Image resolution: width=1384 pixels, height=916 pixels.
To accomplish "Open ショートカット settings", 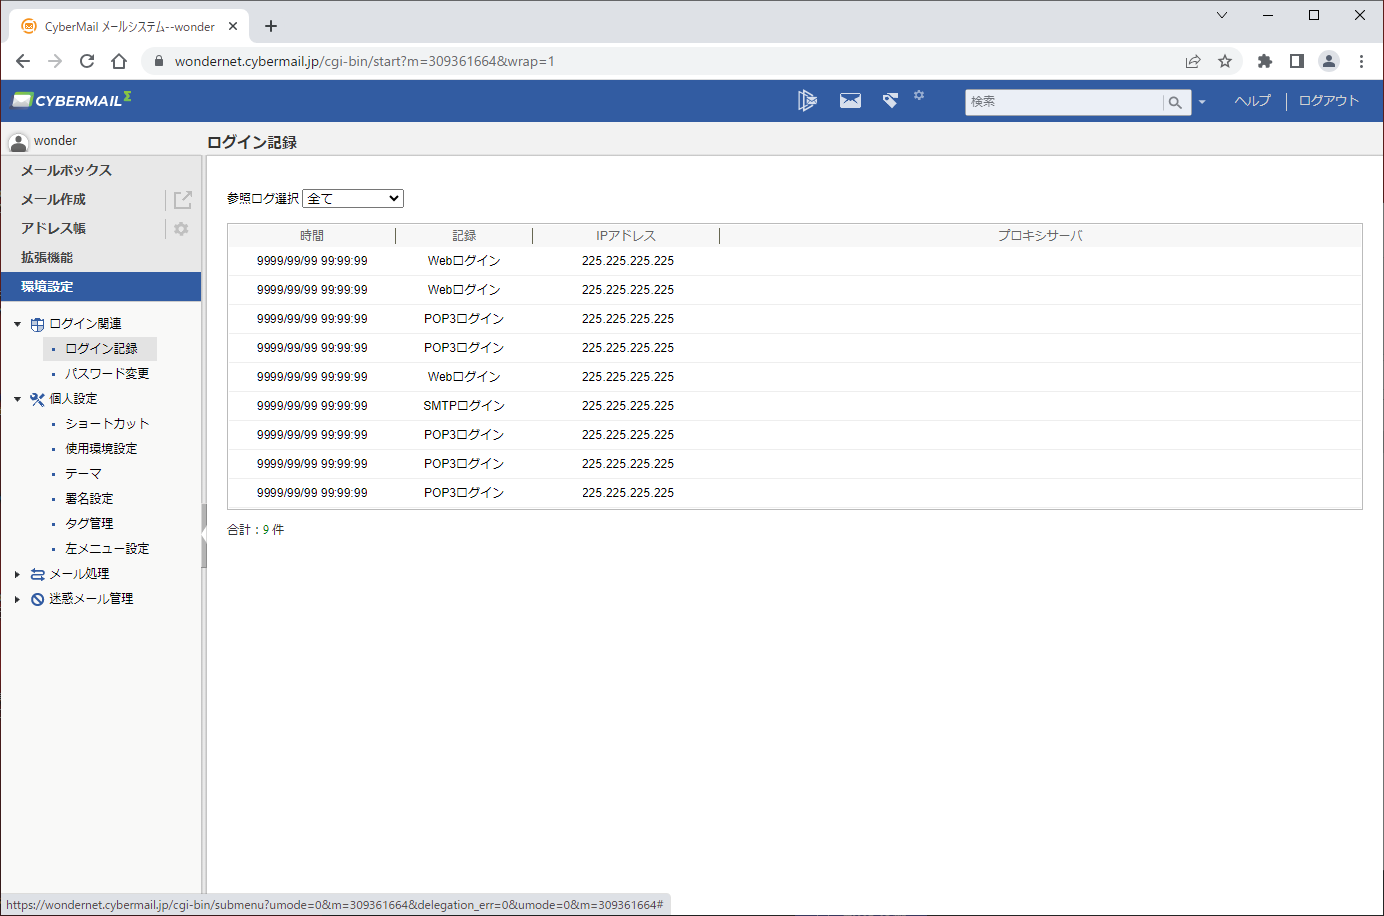I will click(x=107, y=423).
